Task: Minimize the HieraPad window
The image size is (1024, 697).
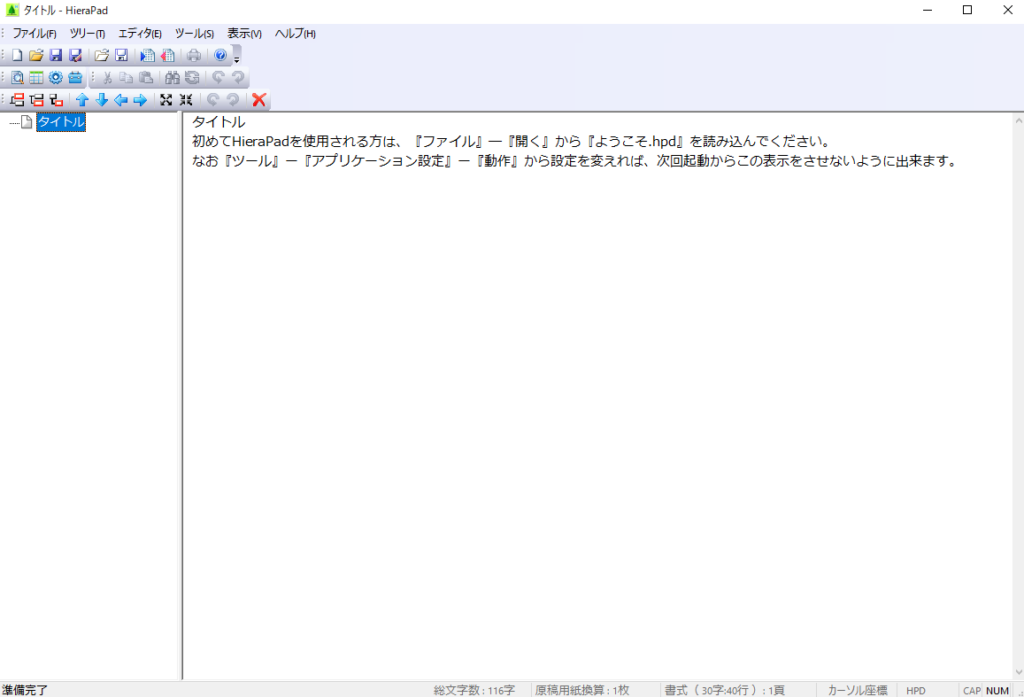Action: 927,10
